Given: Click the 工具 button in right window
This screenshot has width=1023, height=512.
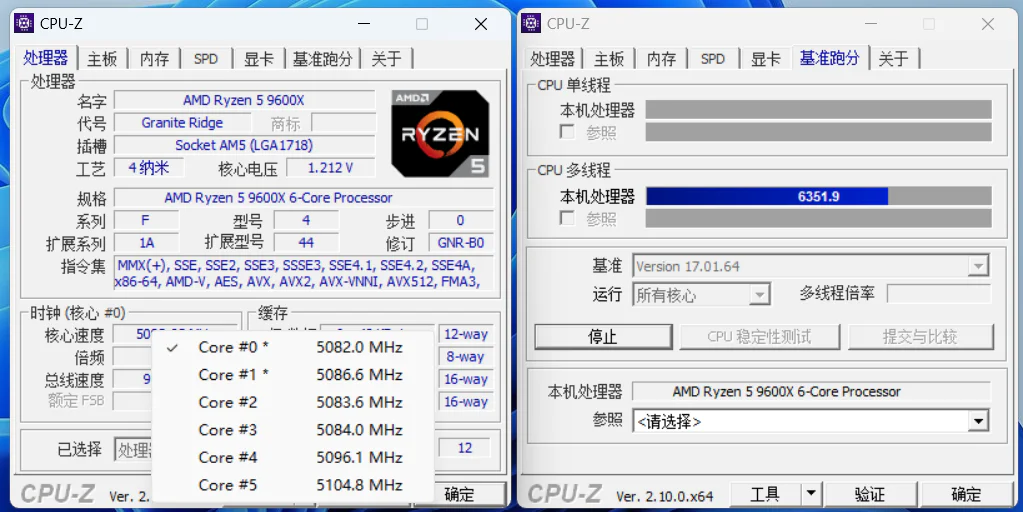Looking at the screenshot, I should click(x=765, y=494).
